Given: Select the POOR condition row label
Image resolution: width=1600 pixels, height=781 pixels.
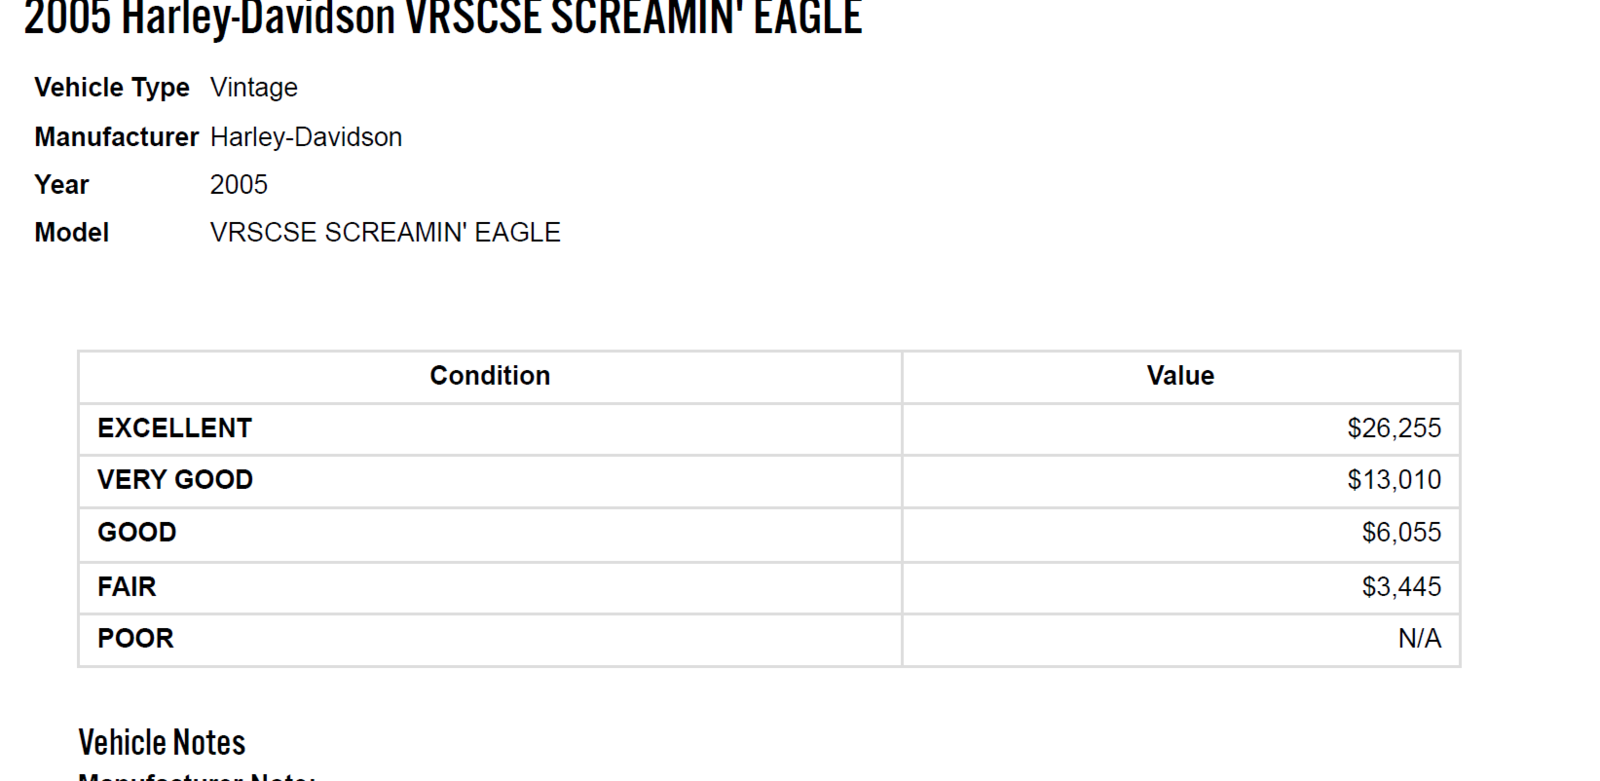Looking at the screenshot, I should tap(136, 639).
